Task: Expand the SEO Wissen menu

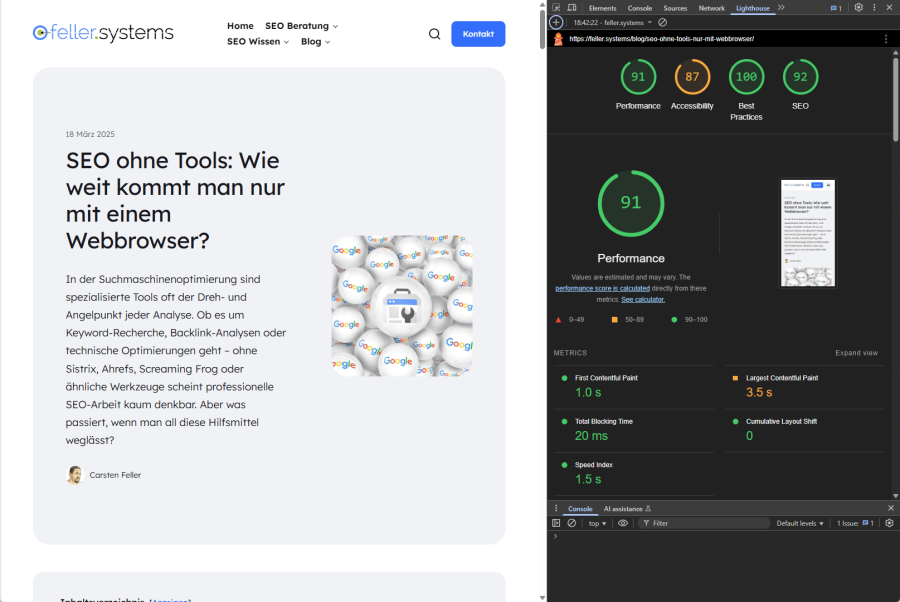Action: [258, 41]
